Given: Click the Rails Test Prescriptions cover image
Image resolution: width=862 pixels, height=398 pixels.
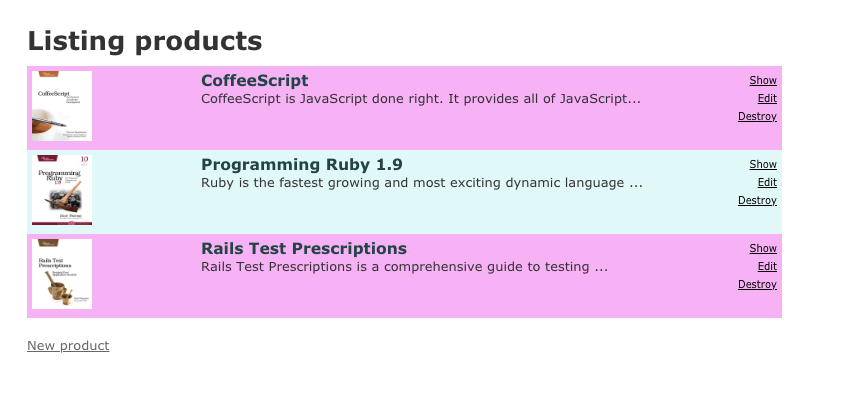Looking at the screenshot, I should 62,274.
